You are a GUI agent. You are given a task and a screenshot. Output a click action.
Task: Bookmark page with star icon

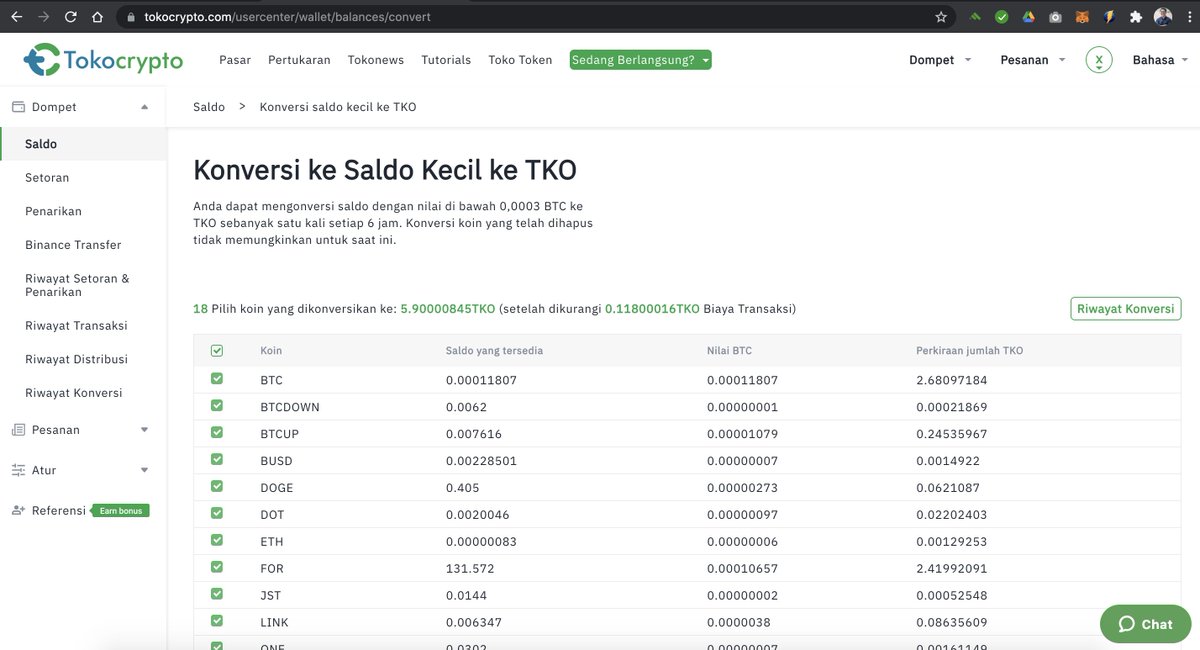(x=941, y=17)
